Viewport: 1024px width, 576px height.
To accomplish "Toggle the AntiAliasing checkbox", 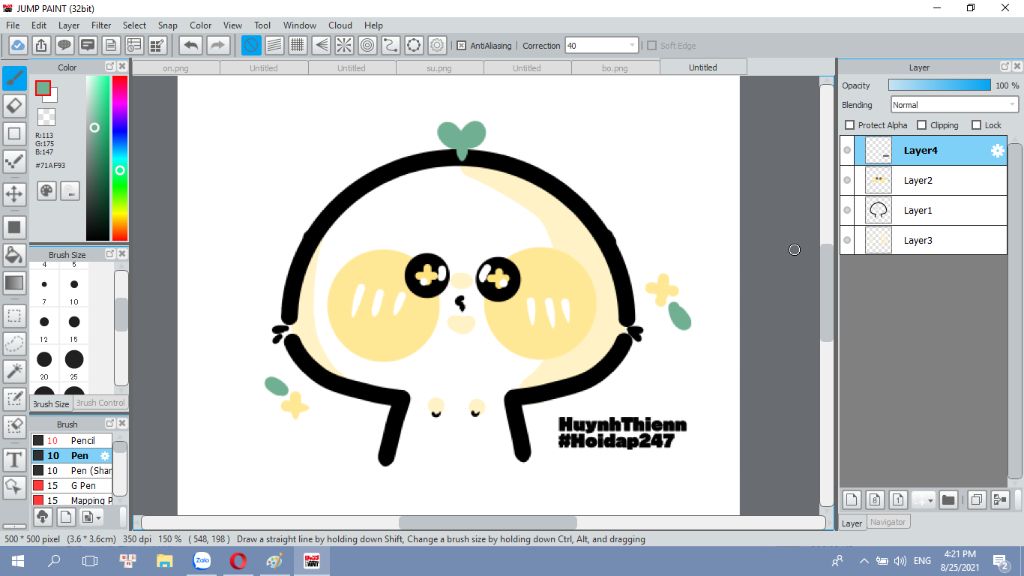I will click(x=461, y=46).
